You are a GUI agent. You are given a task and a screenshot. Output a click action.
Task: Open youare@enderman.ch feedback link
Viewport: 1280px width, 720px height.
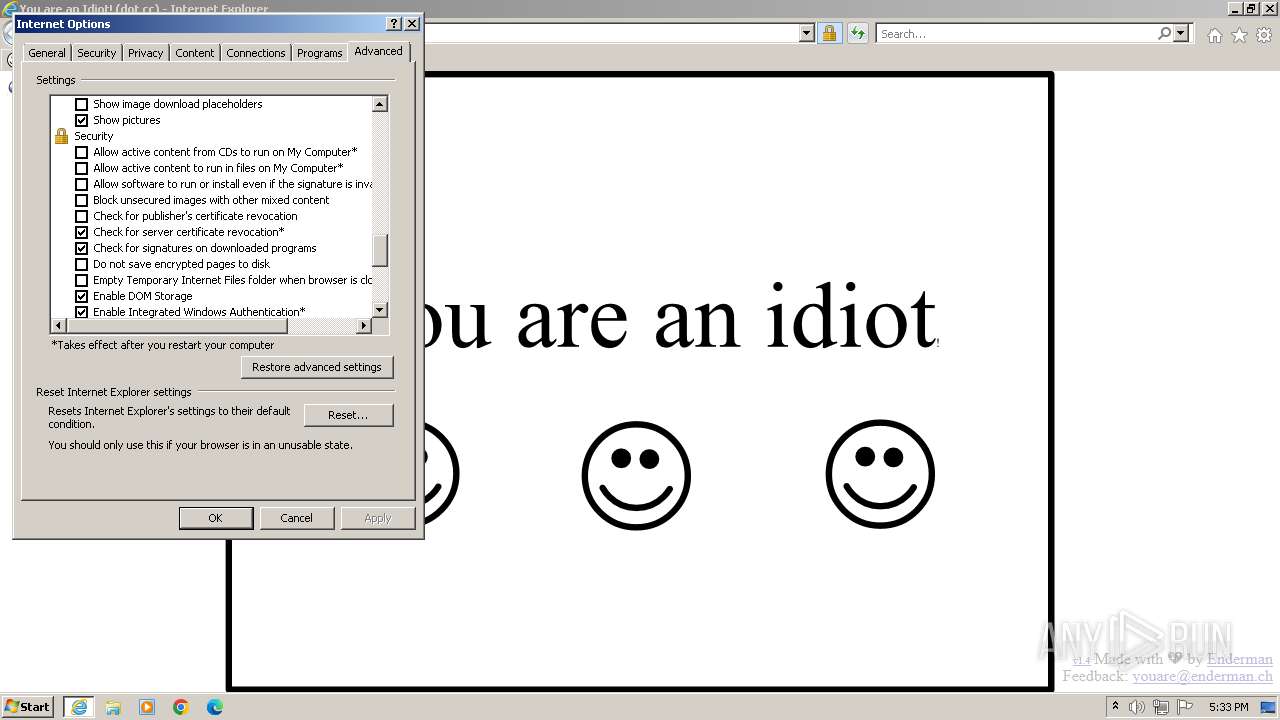tap(1202, 676)
